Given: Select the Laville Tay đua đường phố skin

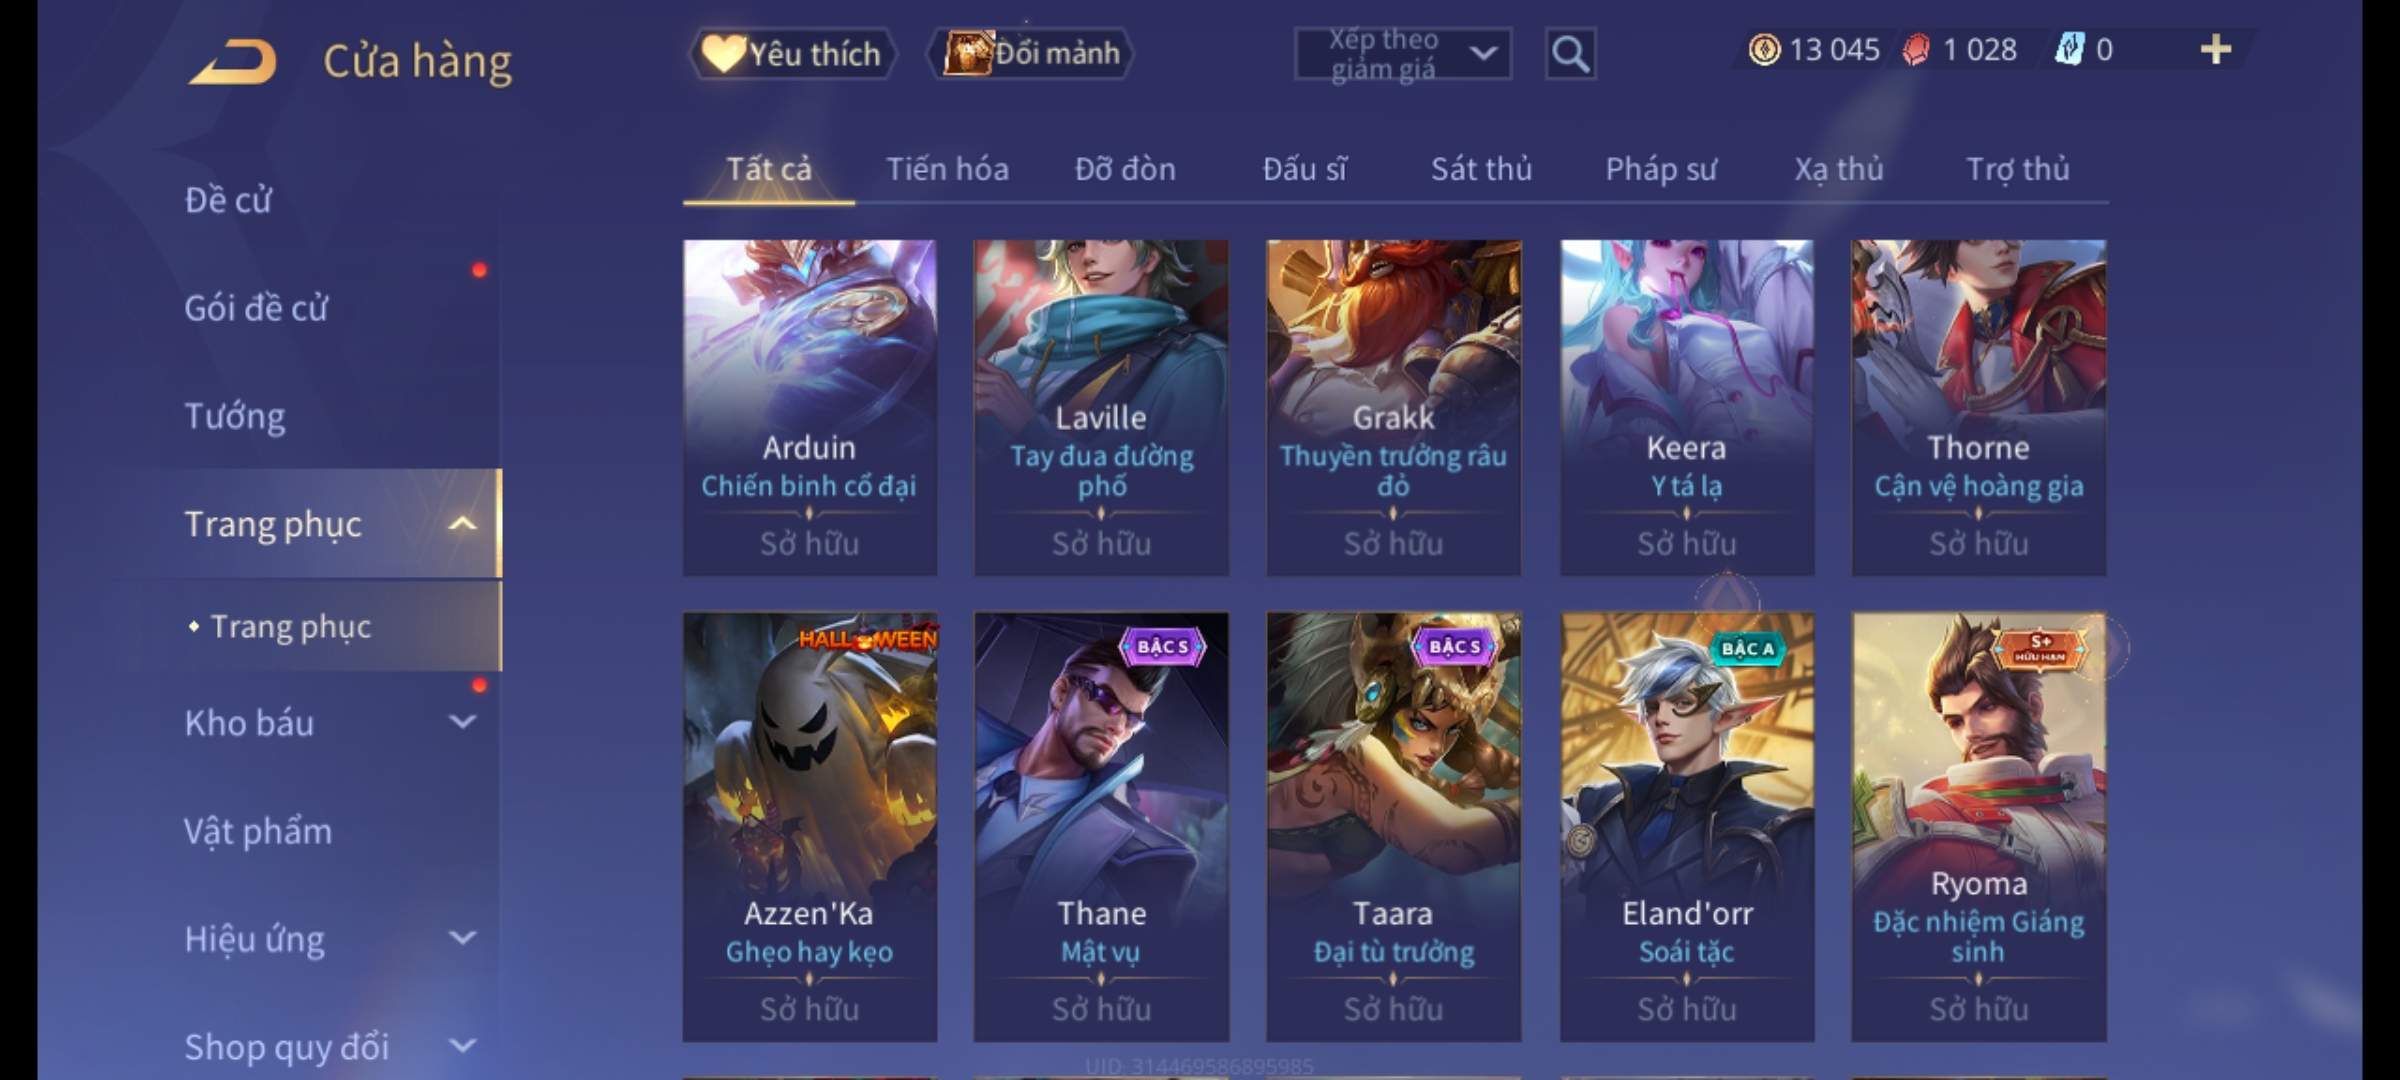Looking at the screenshot, I should coord(1101,407).
